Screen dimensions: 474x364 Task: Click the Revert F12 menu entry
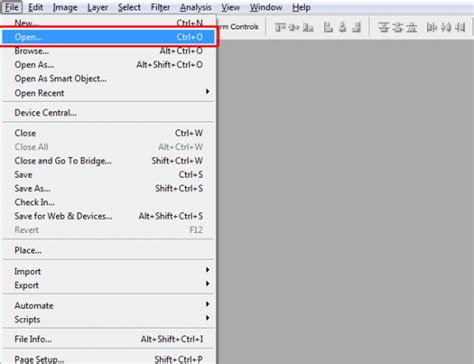(108, 230)
